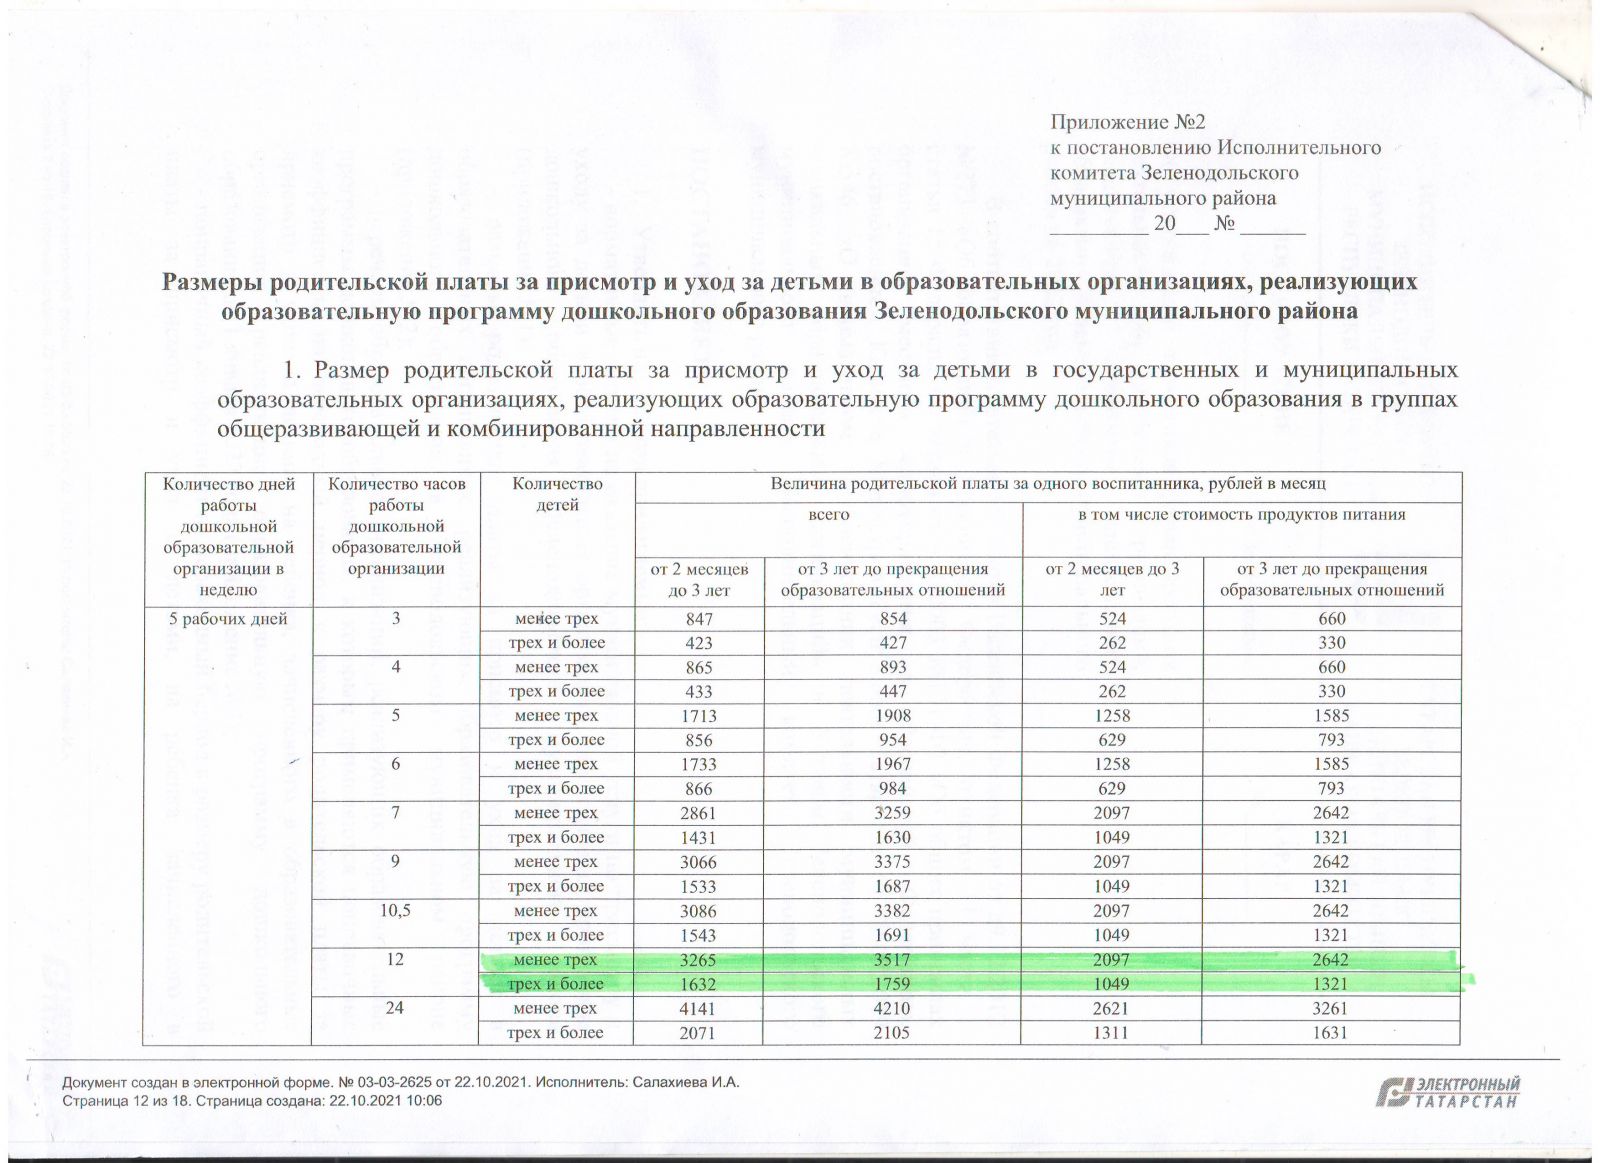
Task: Select 'в том числе стоимость продуктов питания' header
Action: 1241,515
